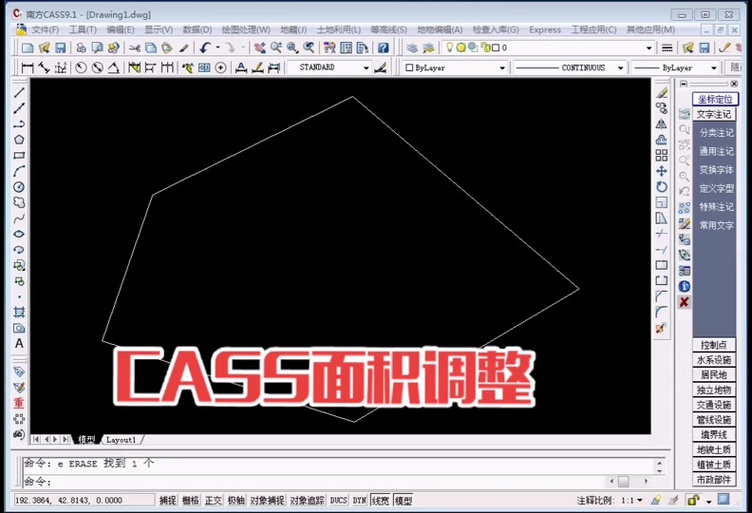This screenshot has height=513, width=752.
Task: Open the layer 0 dropdown list
Action: pos(649,48)
